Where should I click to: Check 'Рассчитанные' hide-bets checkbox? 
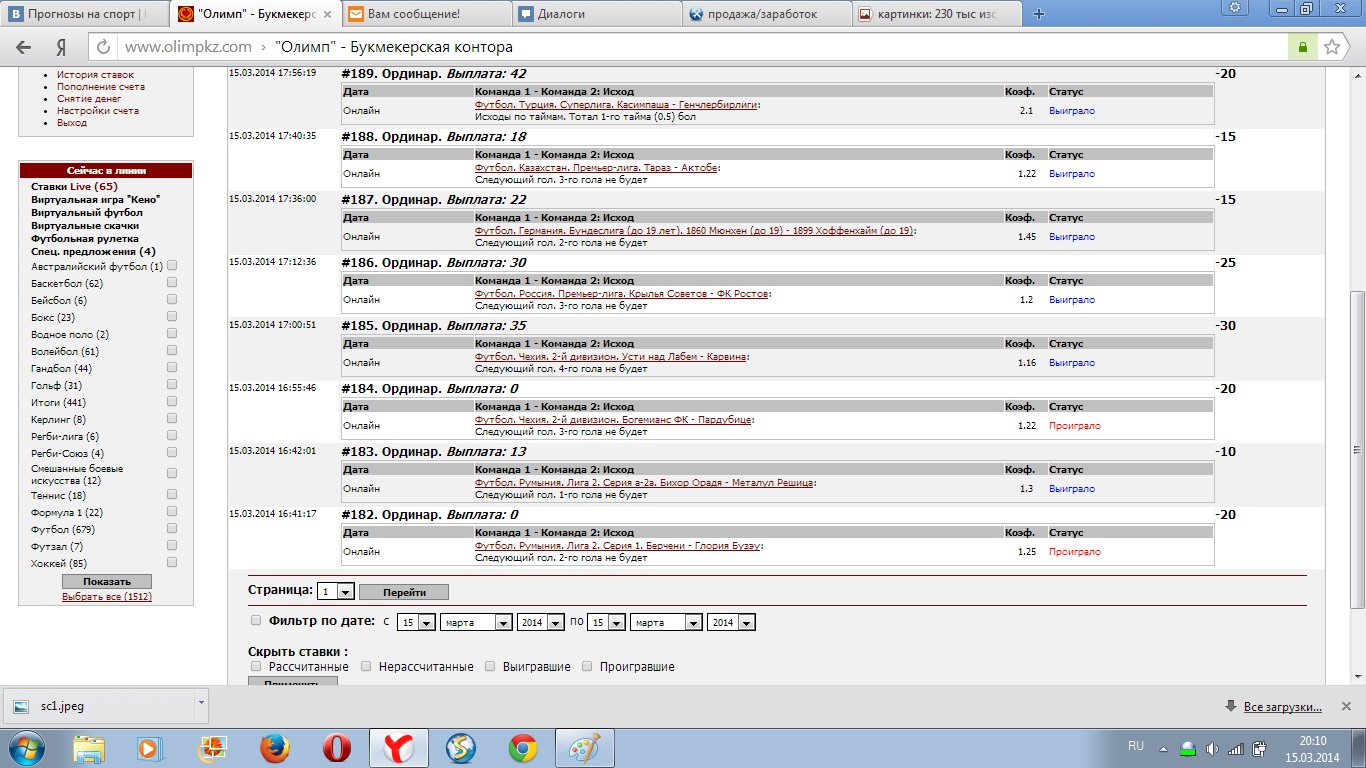[256, 666]
